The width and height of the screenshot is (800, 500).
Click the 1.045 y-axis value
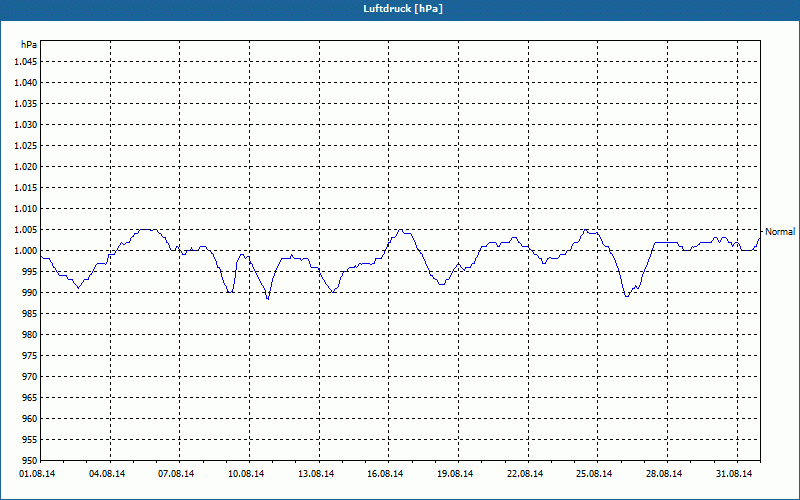28,62
